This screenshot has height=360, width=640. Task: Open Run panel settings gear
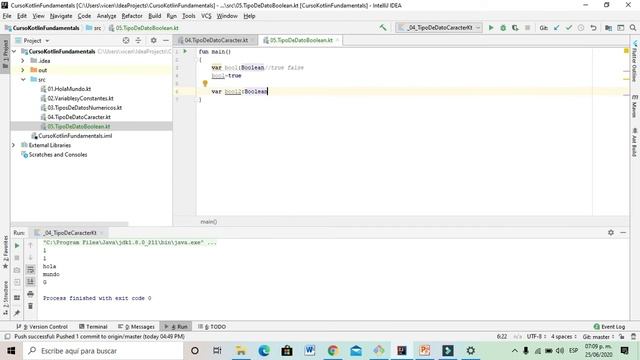click(x=611, y=232)
